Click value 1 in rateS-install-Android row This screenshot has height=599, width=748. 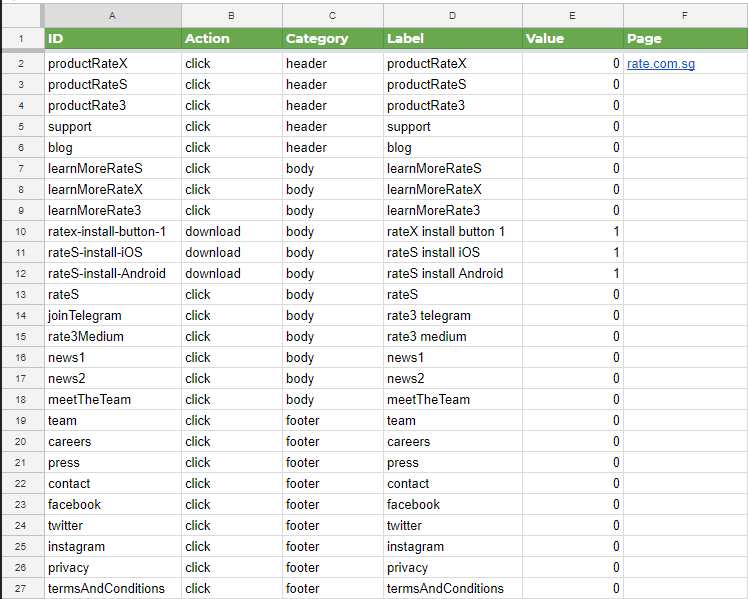pyautogui.click(x=573, y=273)
